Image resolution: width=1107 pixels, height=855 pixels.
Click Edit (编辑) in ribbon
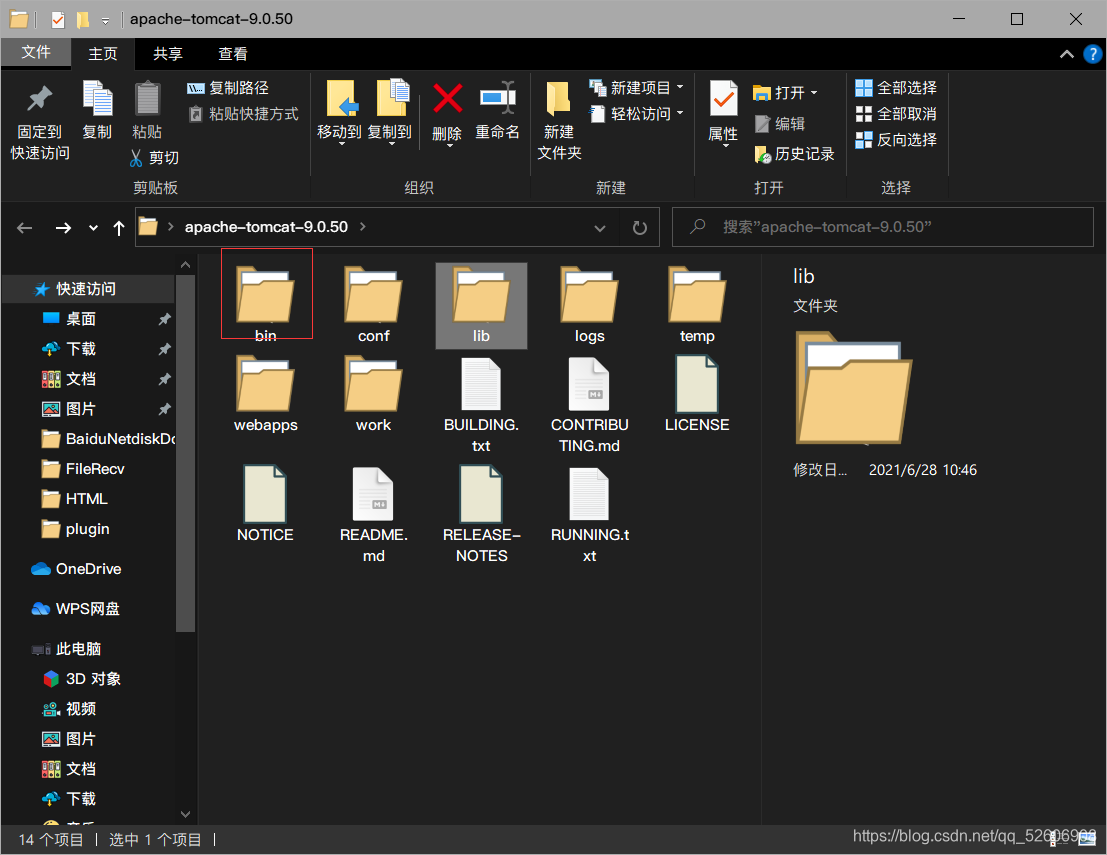coord(780,124)
